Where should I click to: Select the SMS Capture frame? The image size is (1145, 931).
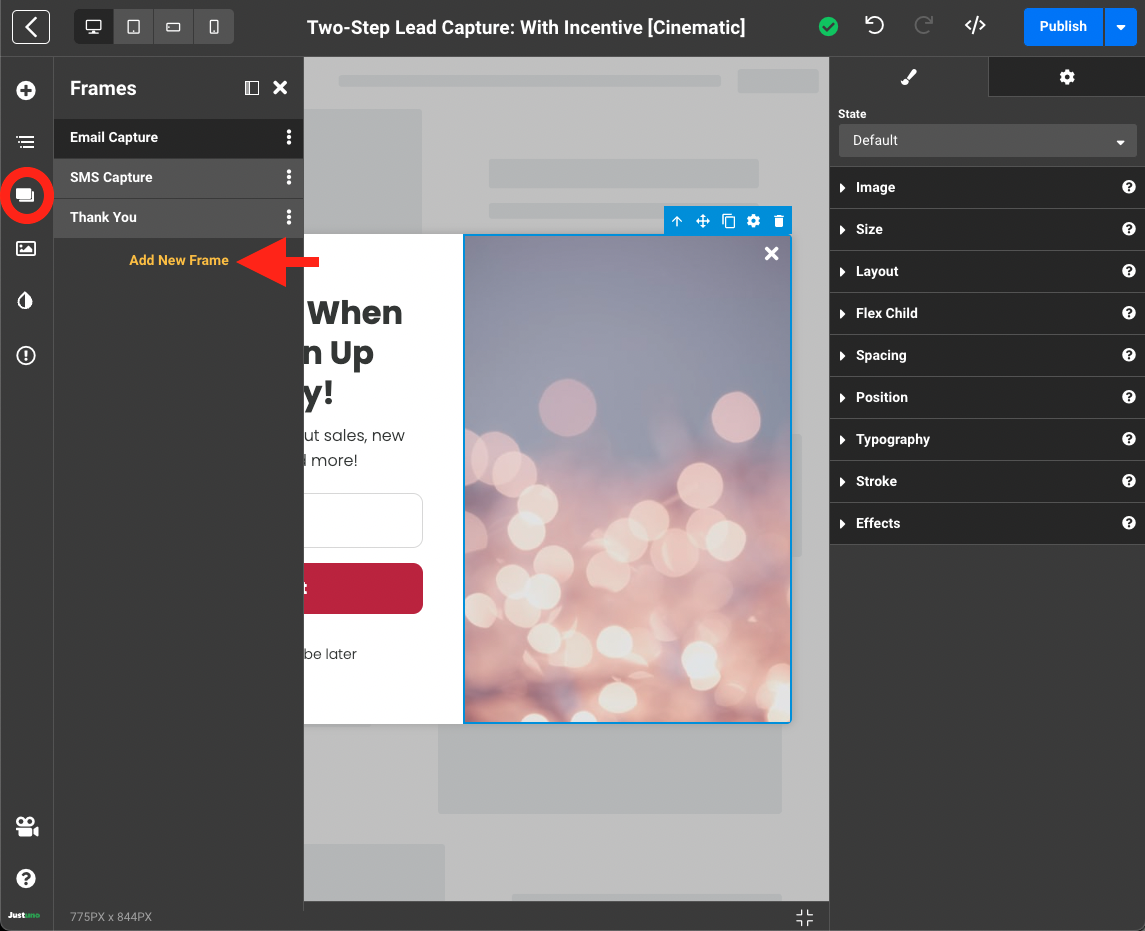pyautogui.click(x=112, y=177)
